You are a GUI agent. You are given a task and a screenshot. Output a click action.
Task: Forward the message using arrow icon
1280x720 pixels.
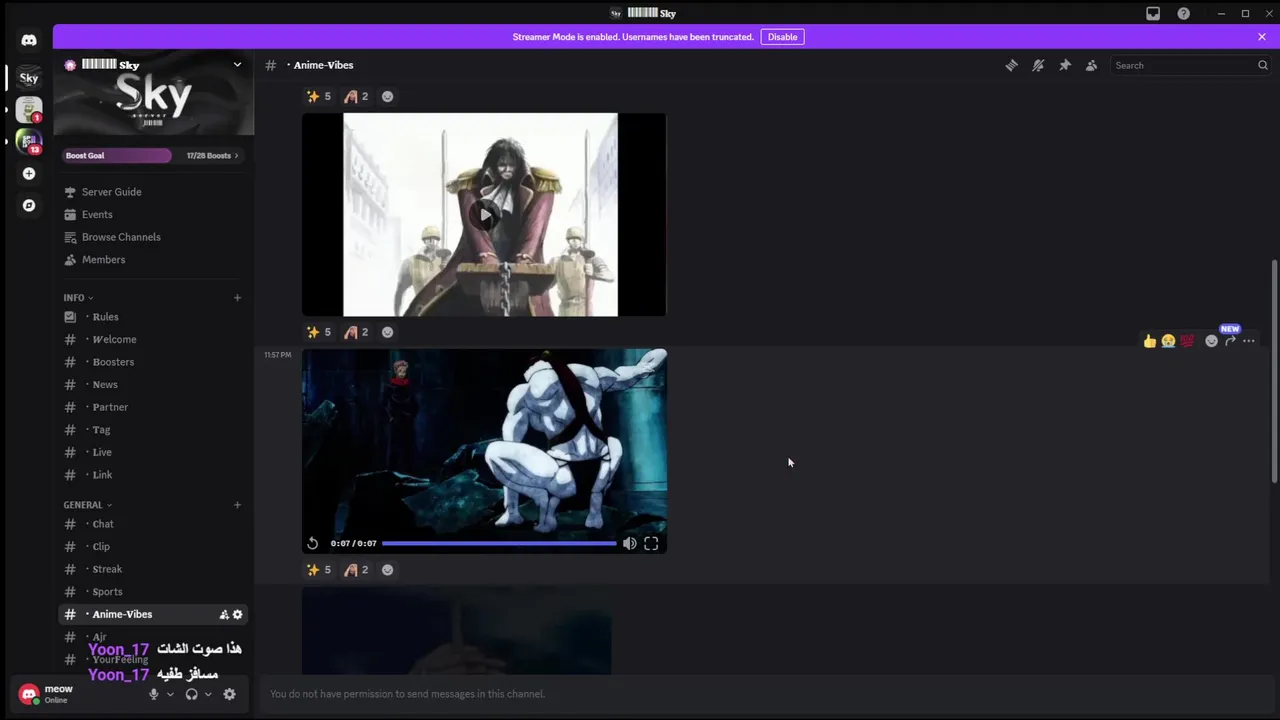coord(1230,341)
